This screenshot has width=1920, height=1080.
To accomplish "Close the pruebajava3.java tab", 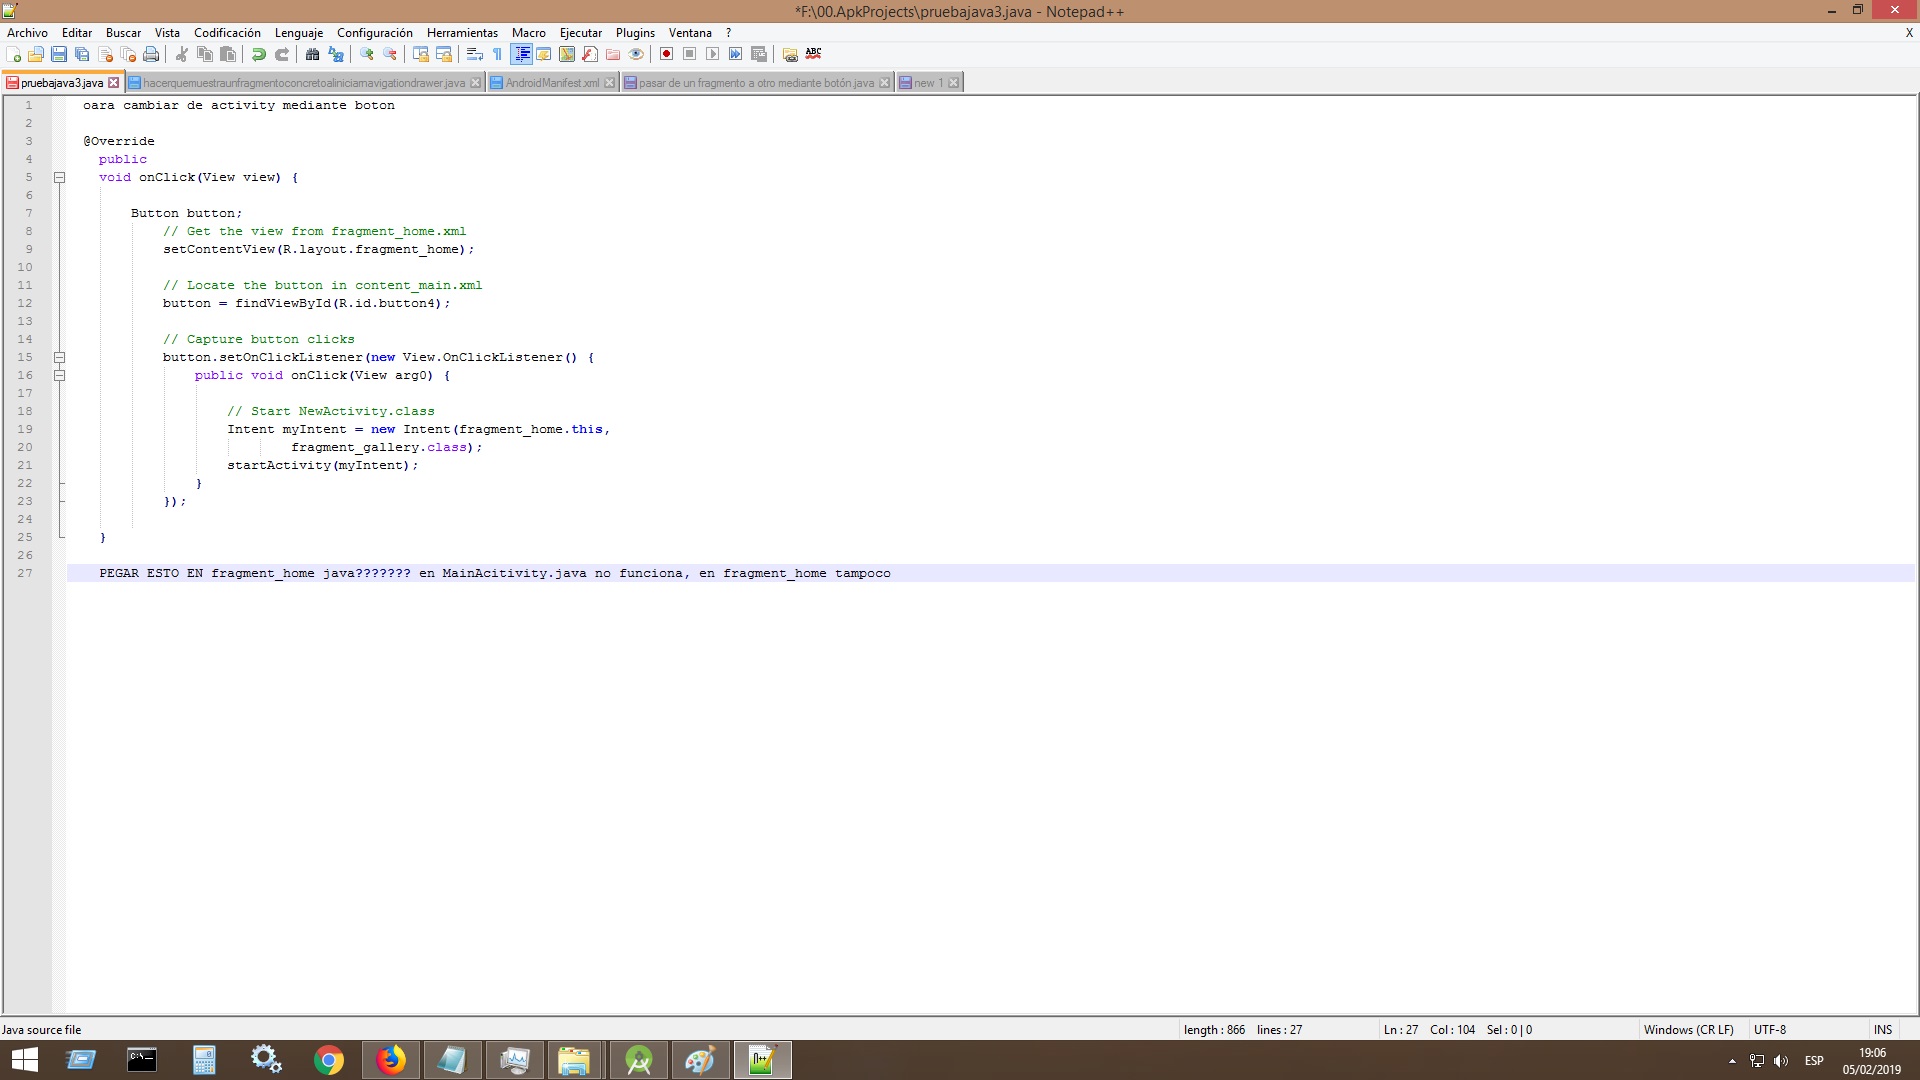I will (x=114, y=83).
